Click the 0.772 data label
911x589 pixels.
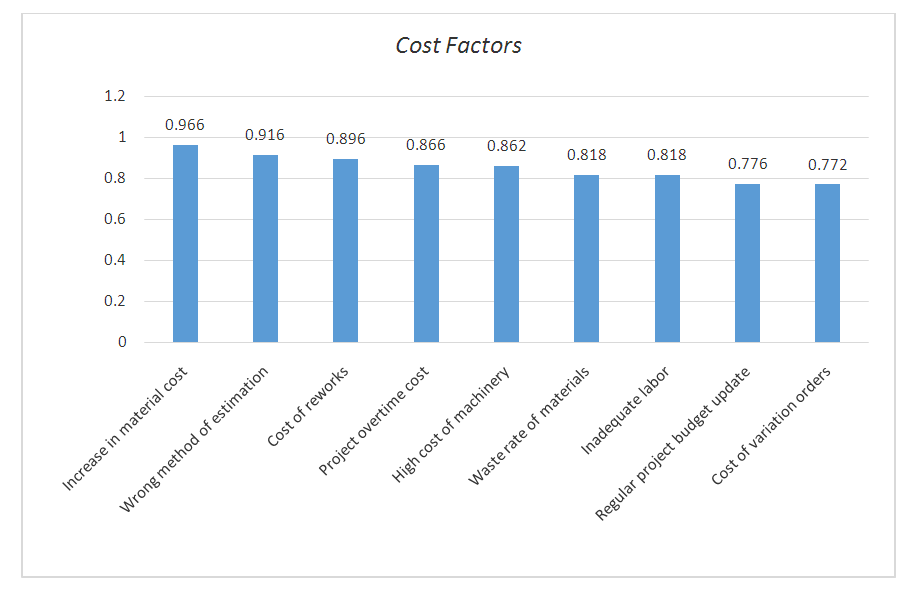(x=827, y=165)
